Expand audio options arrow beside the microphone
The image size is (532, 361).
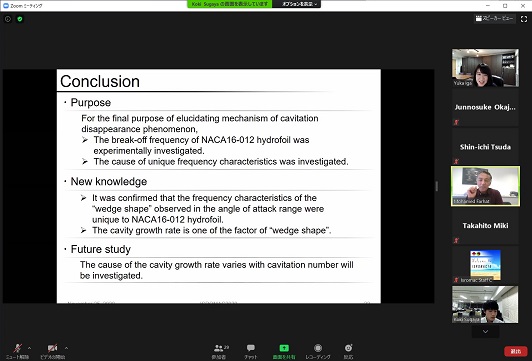[29, 348]
